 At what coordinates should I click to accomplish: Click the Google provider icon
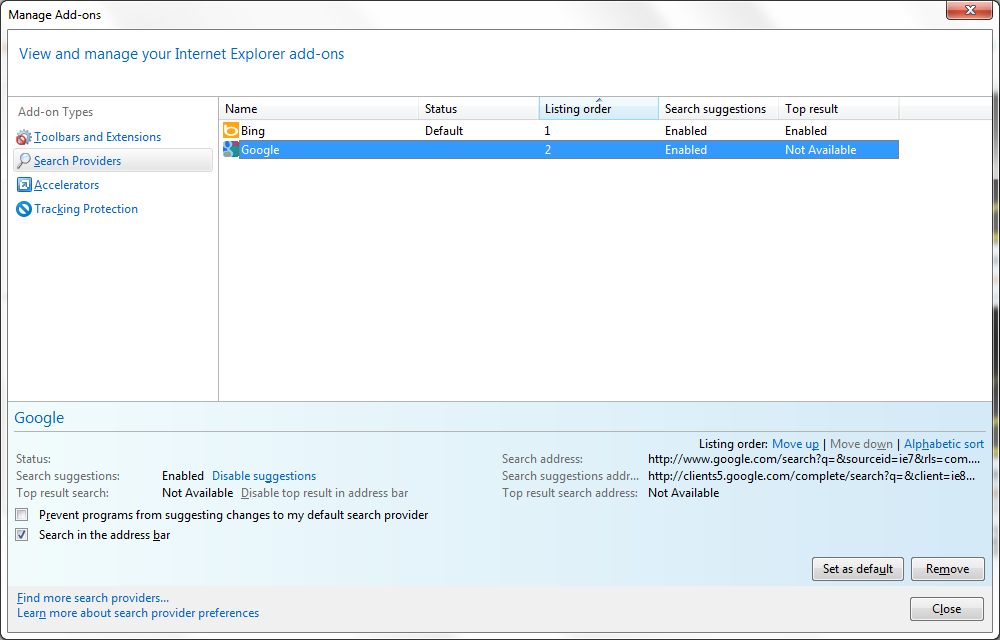(230, 150)
